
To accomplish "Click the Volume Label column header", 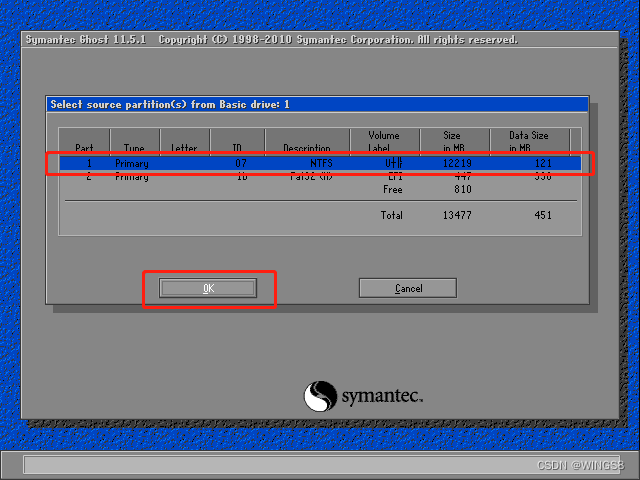I will 384,142.
